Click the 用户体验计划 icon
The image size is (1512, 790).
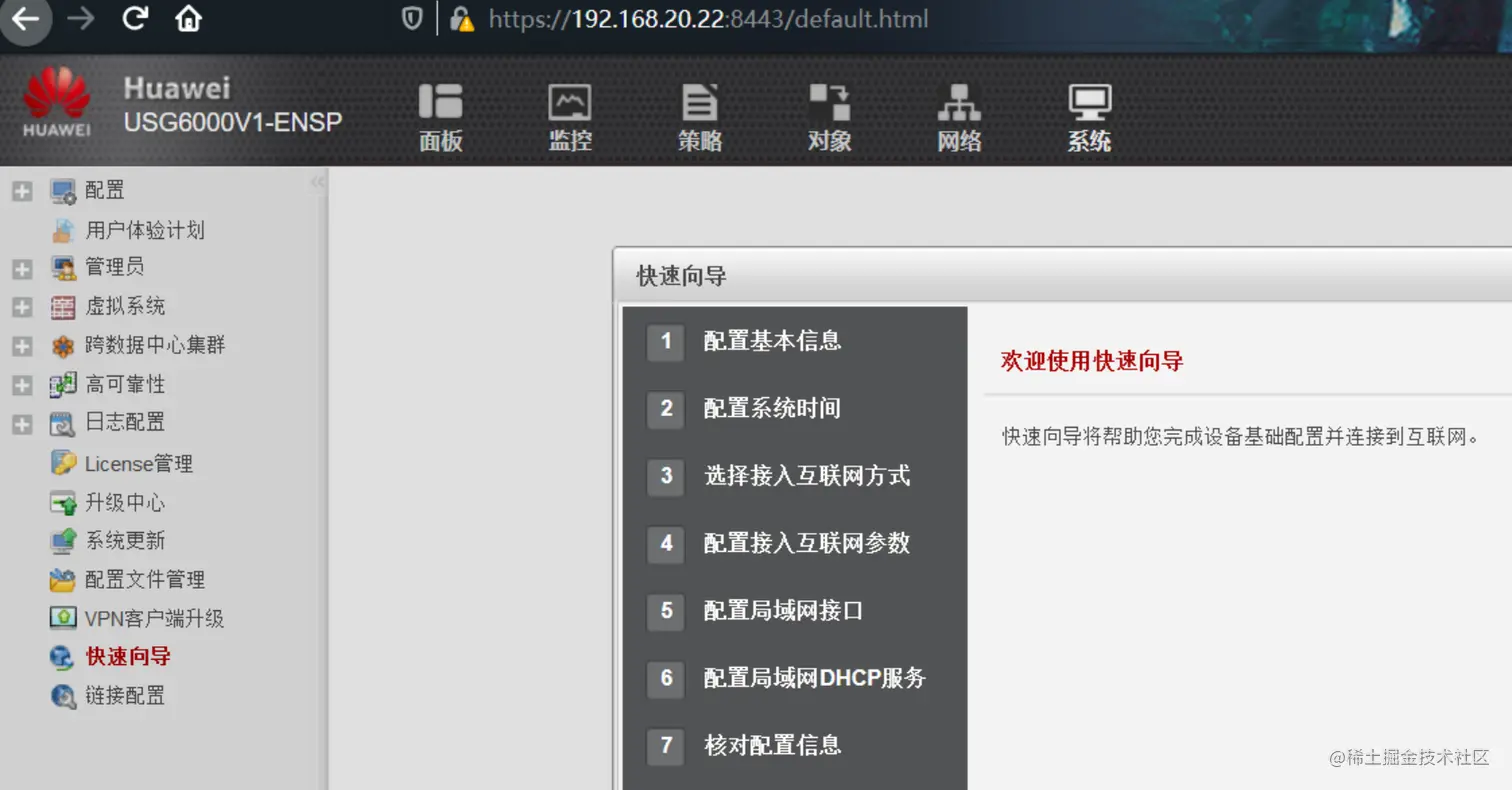coord(63,230)
